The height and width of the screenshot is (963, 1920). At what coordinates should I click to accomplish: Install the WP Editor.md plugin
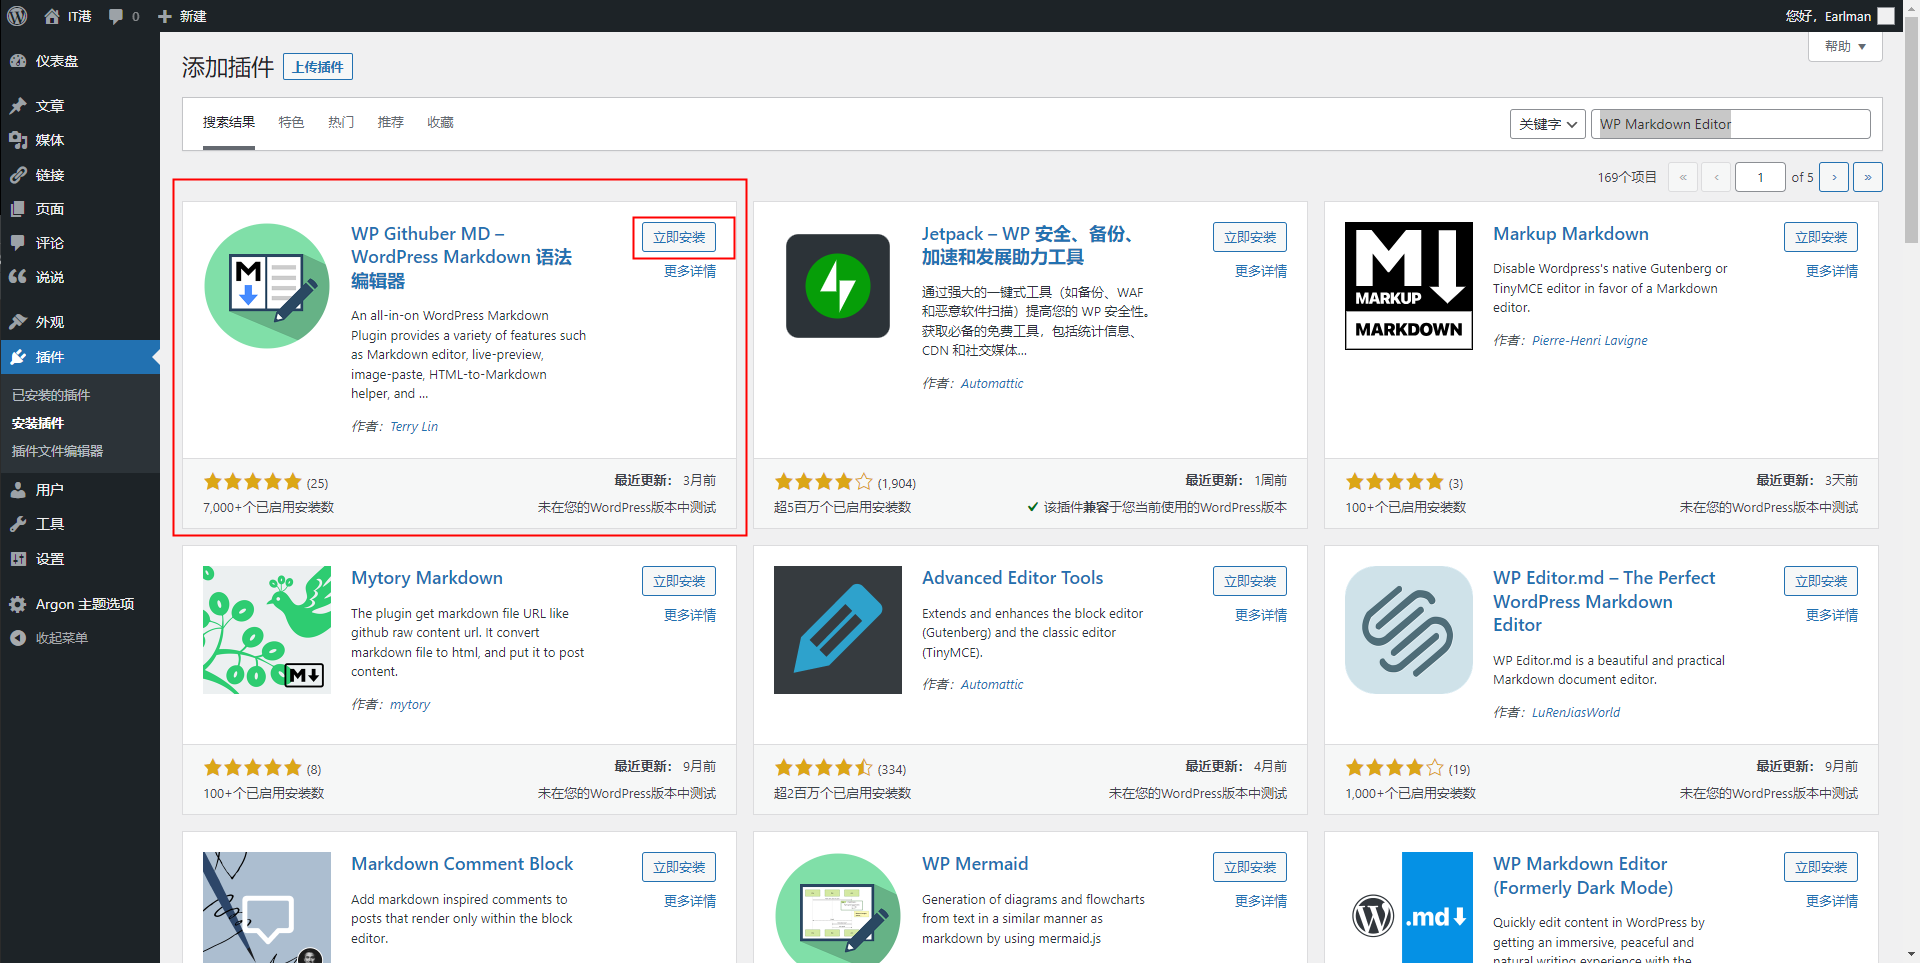[x=1821, y=581]
